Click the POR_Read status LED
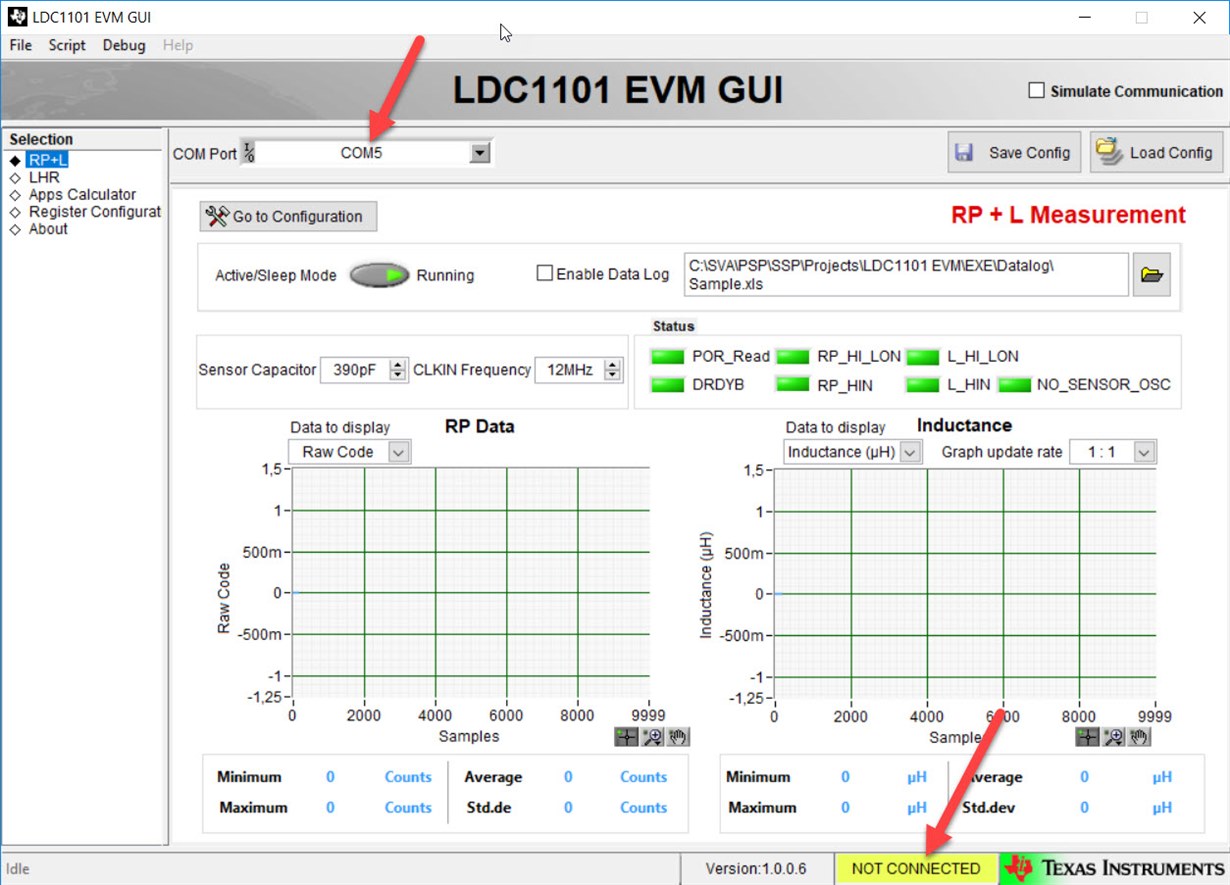This screenshot has height=885, width=1230. [667, 356]
